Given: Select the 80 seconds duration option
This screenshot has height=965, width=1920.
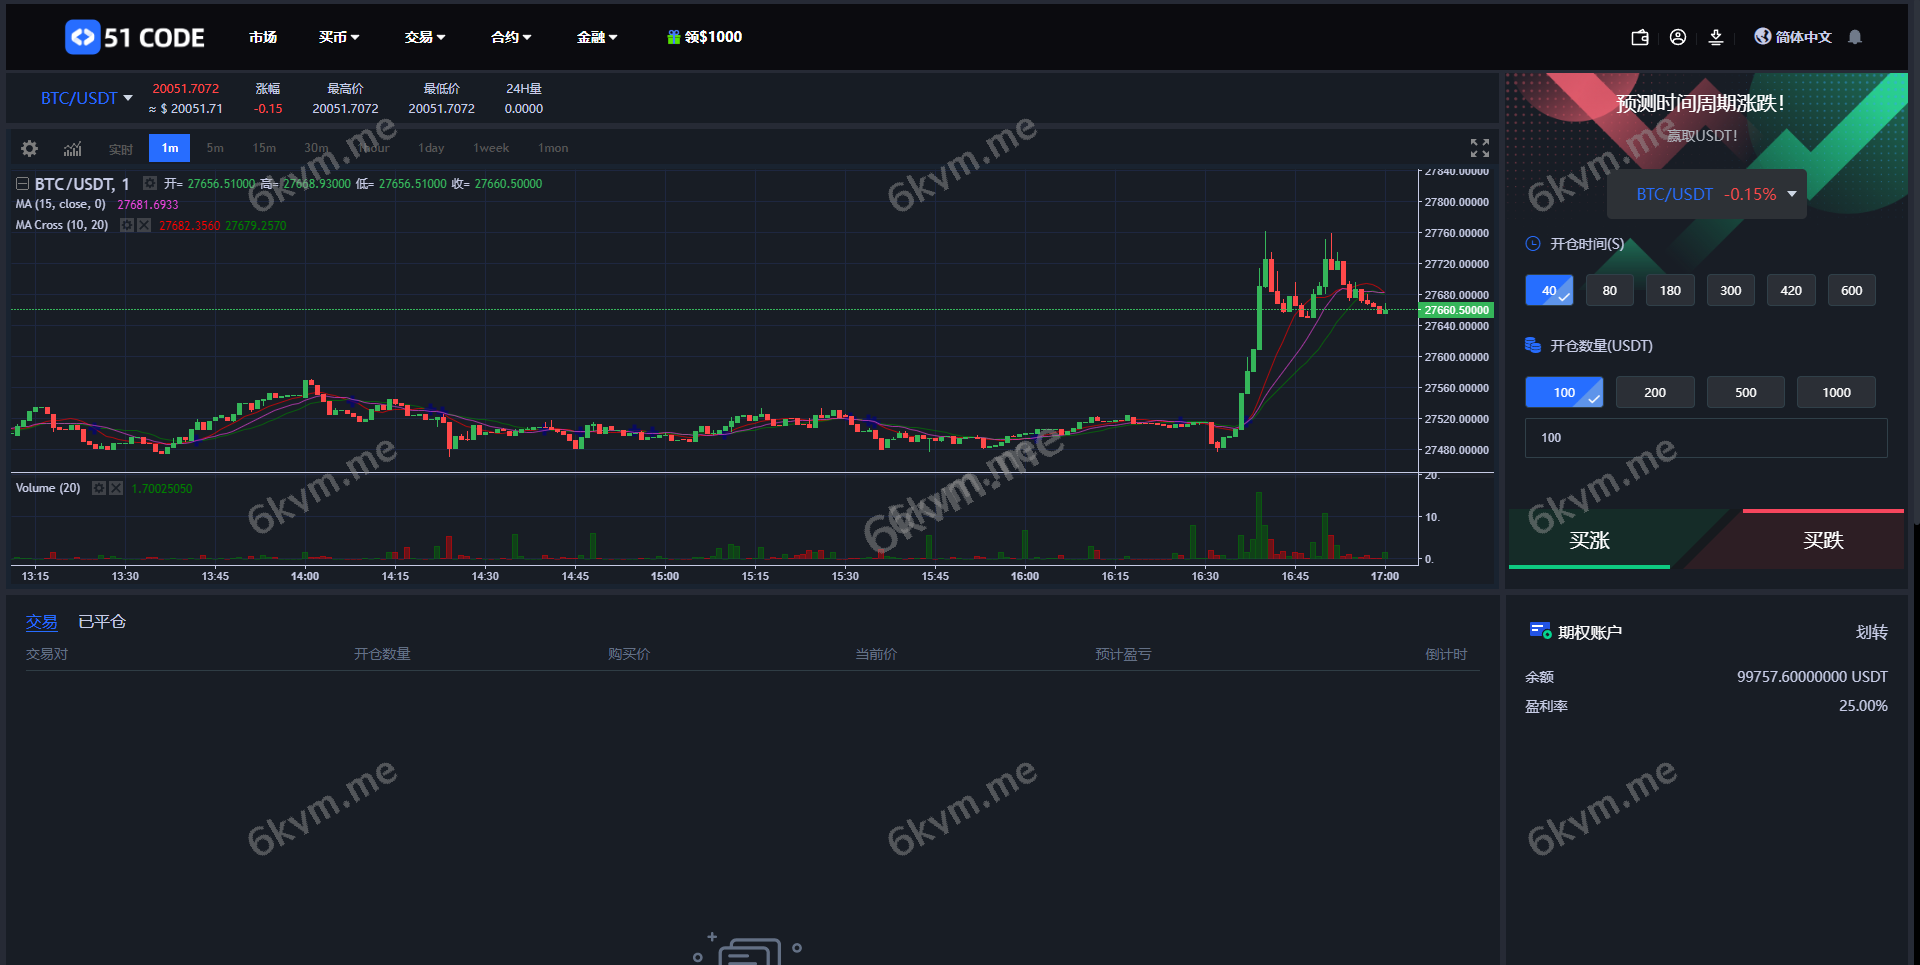Looking at the screenshot, I should pyautogui.click(x=1609, y=291).
